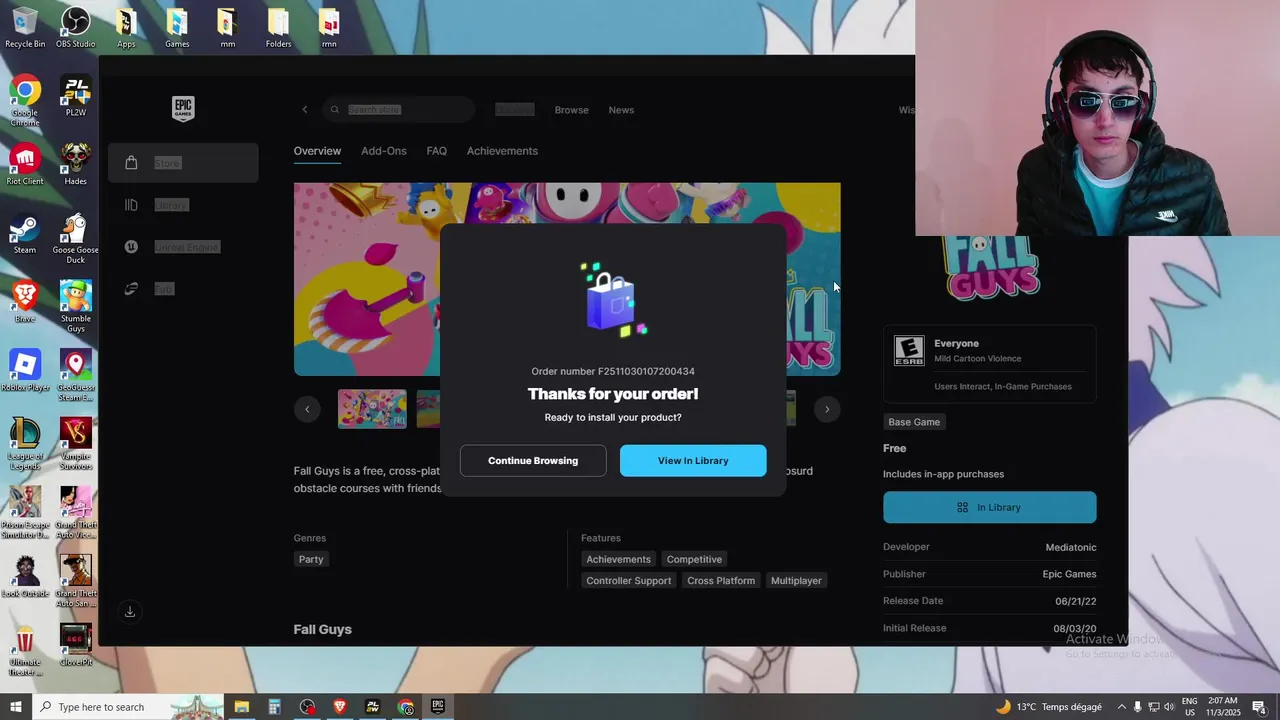
Task: Open Prison Escape Simulator desktop shortcut
Action: [25, 513]
